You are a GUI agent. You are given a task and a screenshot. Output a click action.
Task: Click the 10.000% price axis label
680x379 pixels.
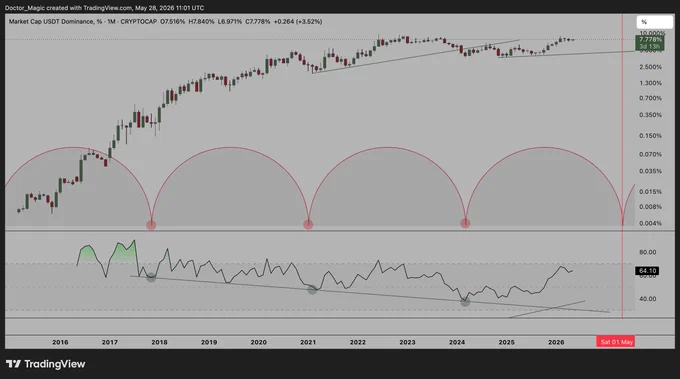pos(652,33)
